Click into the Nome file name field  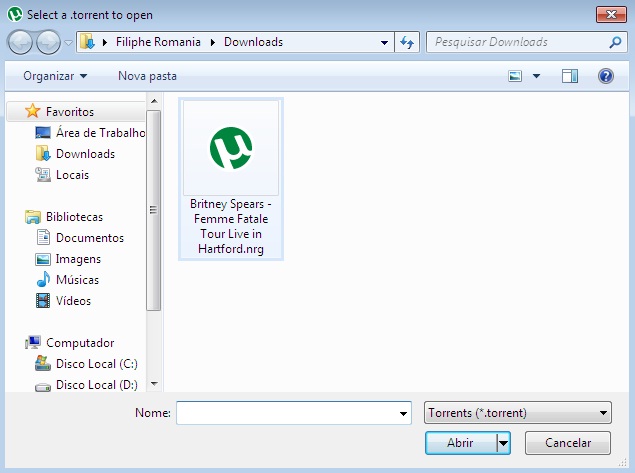[286, 413]
